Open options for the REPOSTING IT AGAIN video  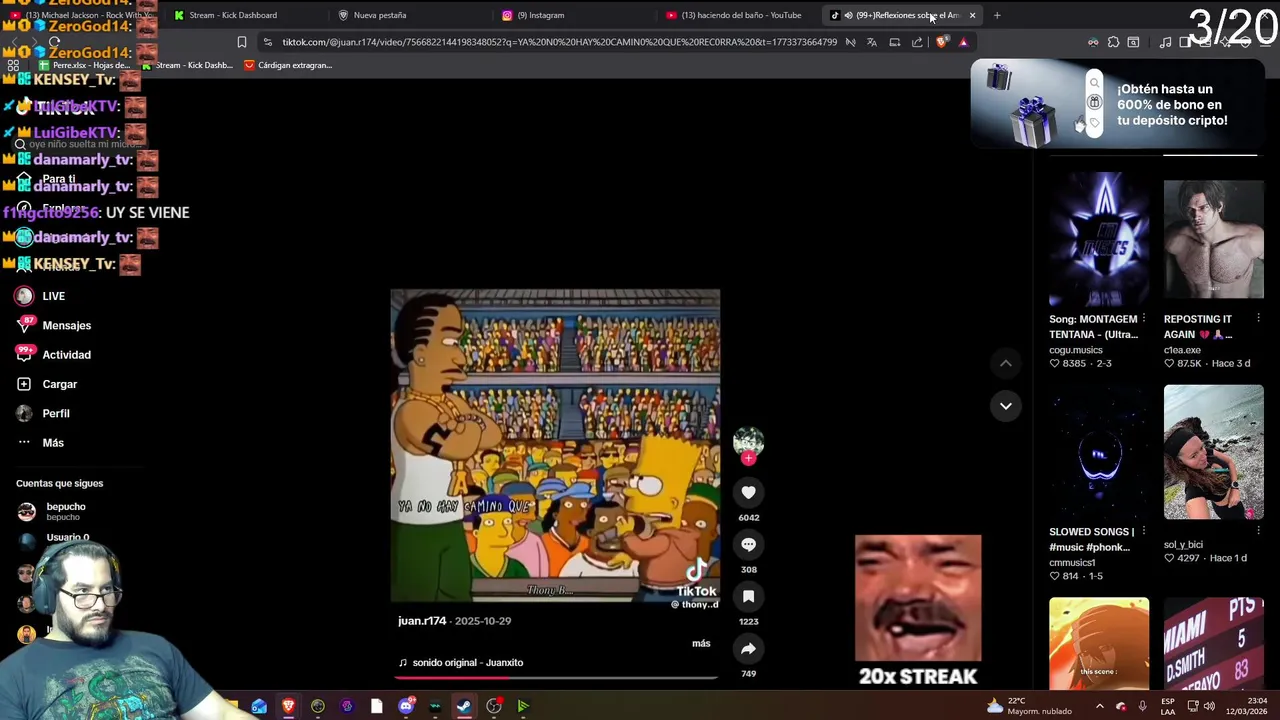pyautogui.click(x=1258, y=319)
